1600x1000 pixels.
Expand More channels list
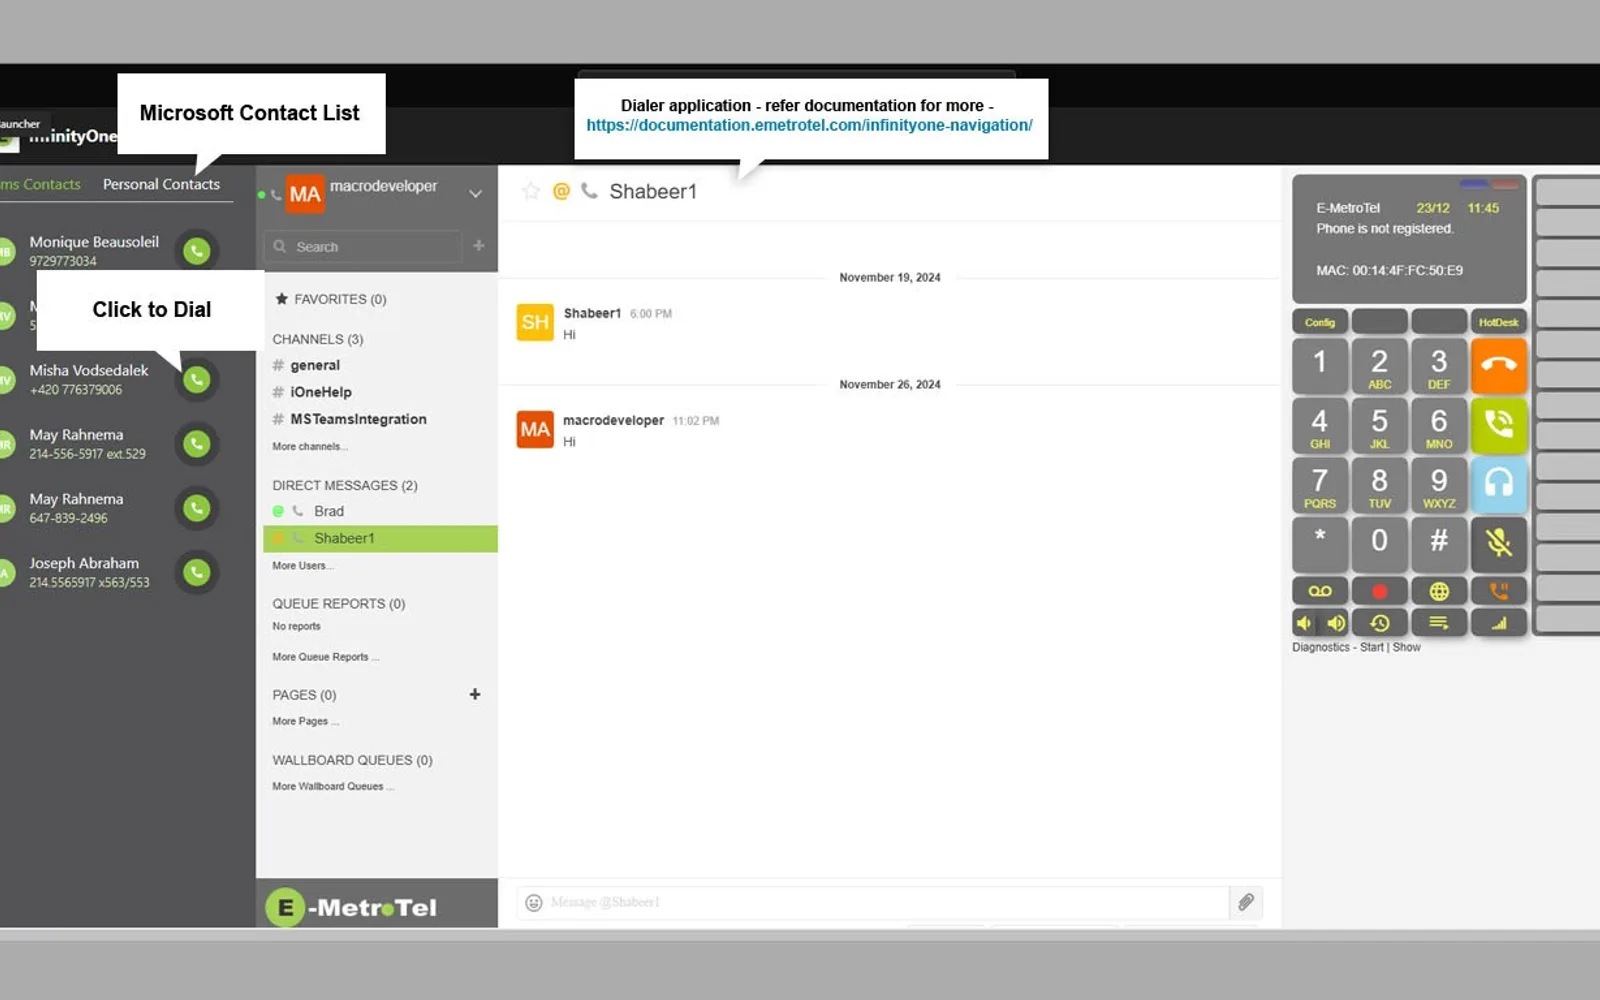tap(309, 447)
